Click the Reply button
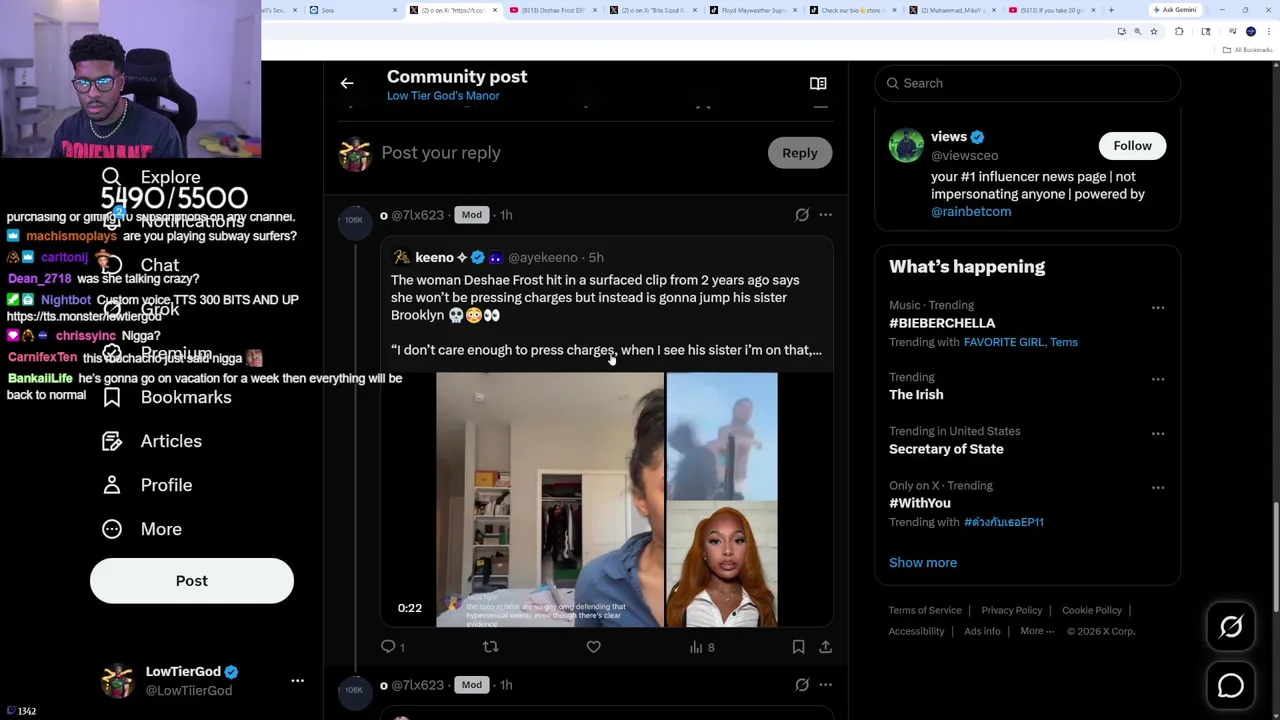Viewport: 1280px width, 720px height. pyautogui.click(x=800, y=153)
